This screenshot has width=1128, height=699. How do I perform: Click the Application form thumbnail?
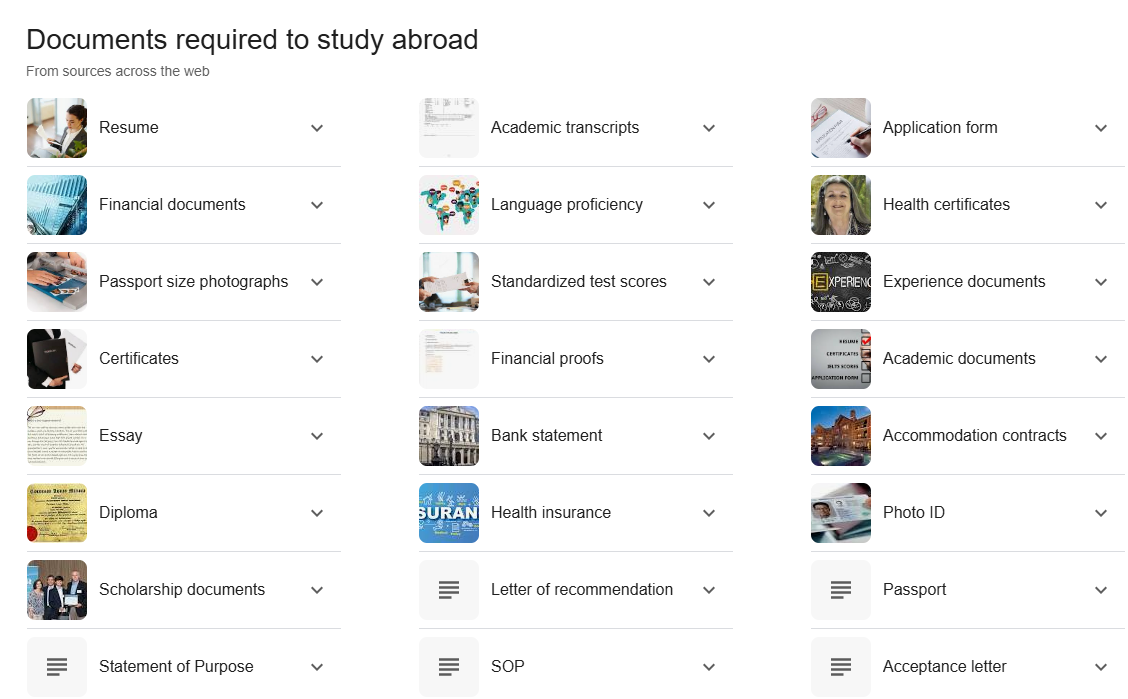click(x=841, y=128)
